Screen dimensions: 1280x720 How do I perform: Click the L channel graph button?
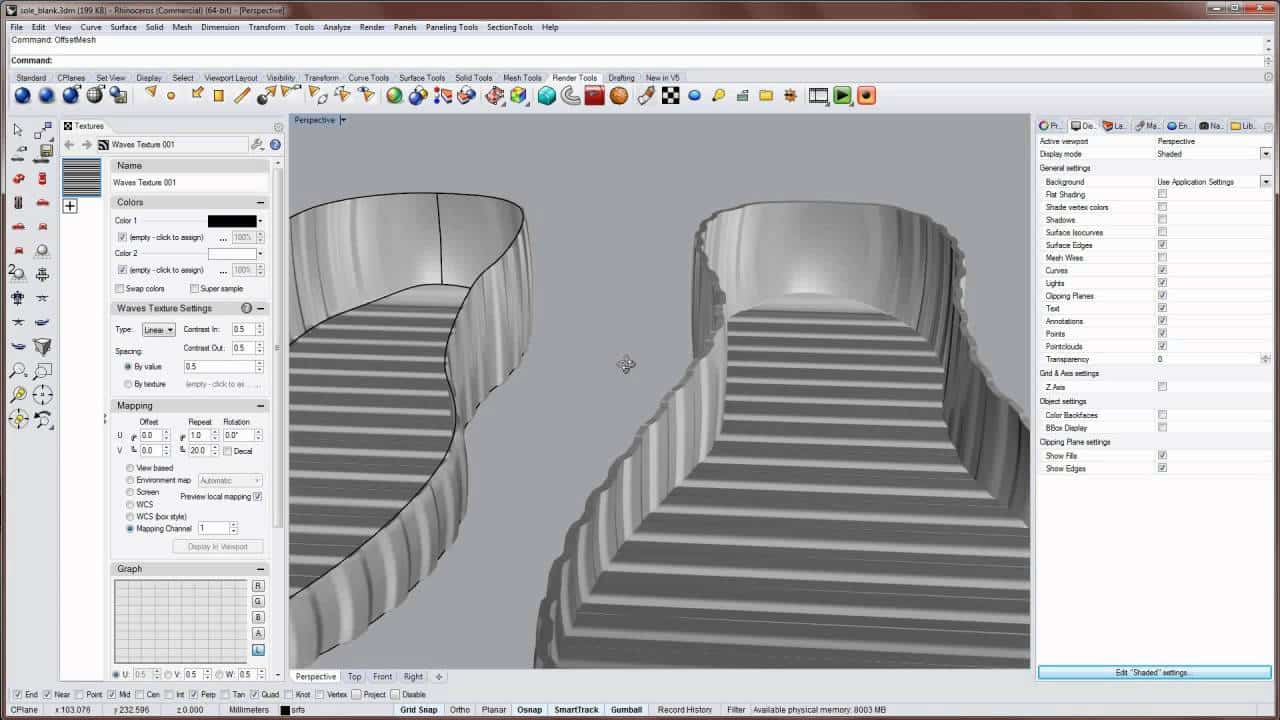click(258, 650)
